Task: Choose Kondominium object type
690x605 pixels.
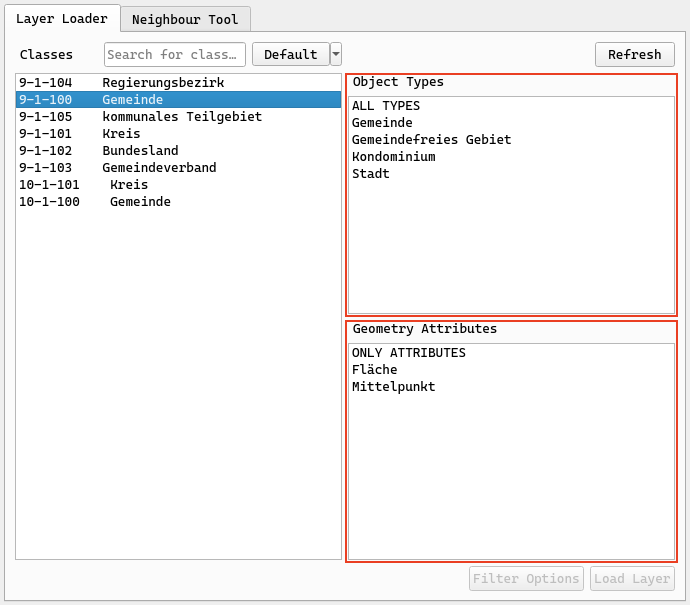Action: click(511, 157)
